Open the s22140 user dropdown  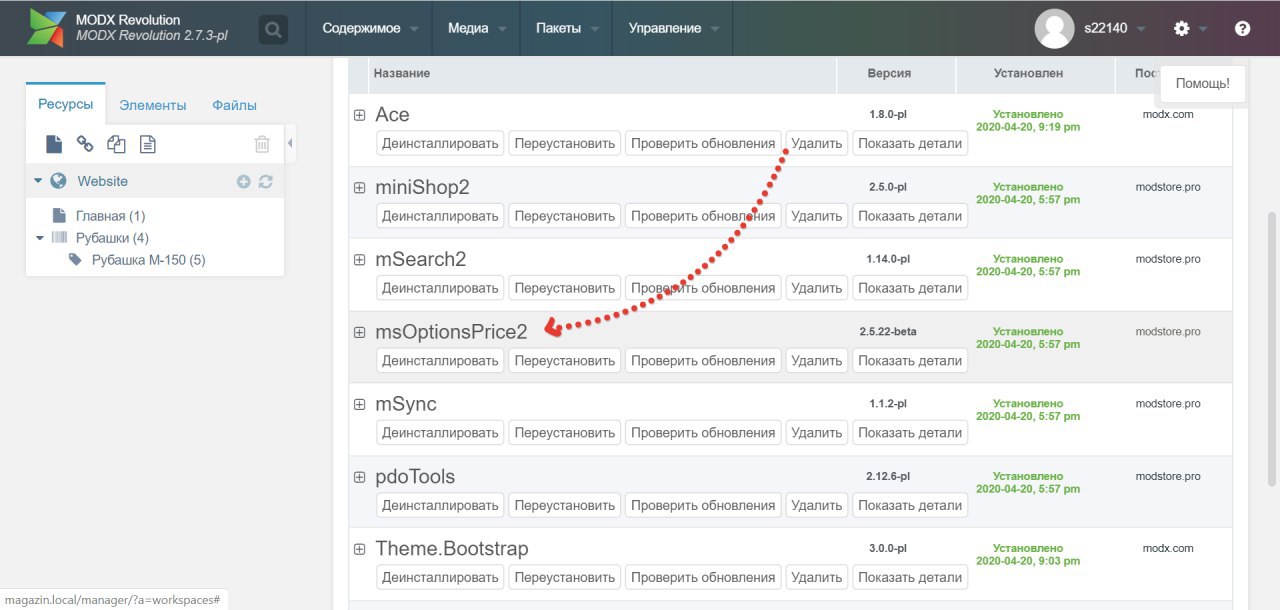click(x=1114, y=28)
